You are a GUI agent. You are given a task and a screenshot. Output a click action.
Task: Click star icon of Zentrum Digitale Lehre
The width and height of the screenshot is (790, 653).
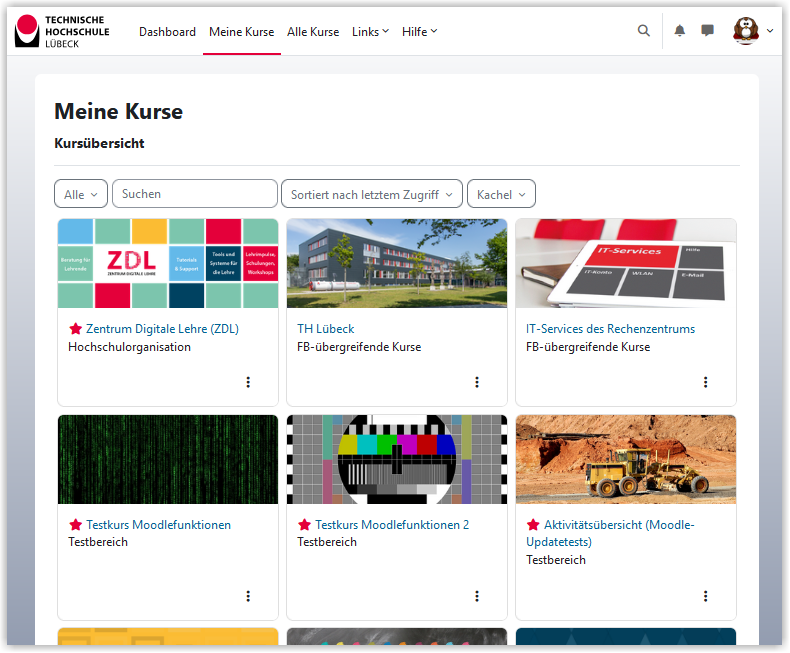click(76, 329)
